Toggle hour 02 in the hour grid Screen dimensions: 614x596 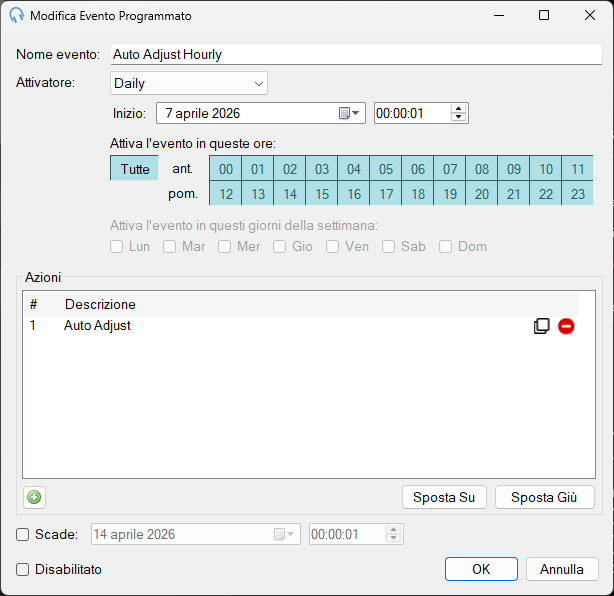click(x=290, y=168)
